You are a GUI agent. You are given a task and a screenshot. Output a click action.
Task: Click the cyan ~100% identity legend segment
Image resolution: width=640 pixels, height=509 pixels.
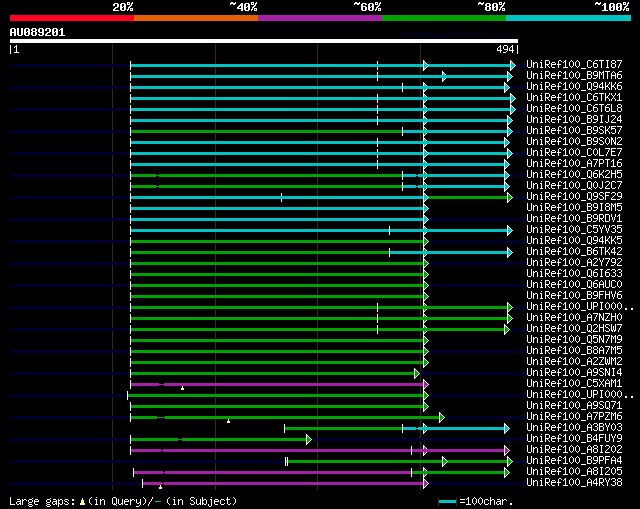[569, 18]
